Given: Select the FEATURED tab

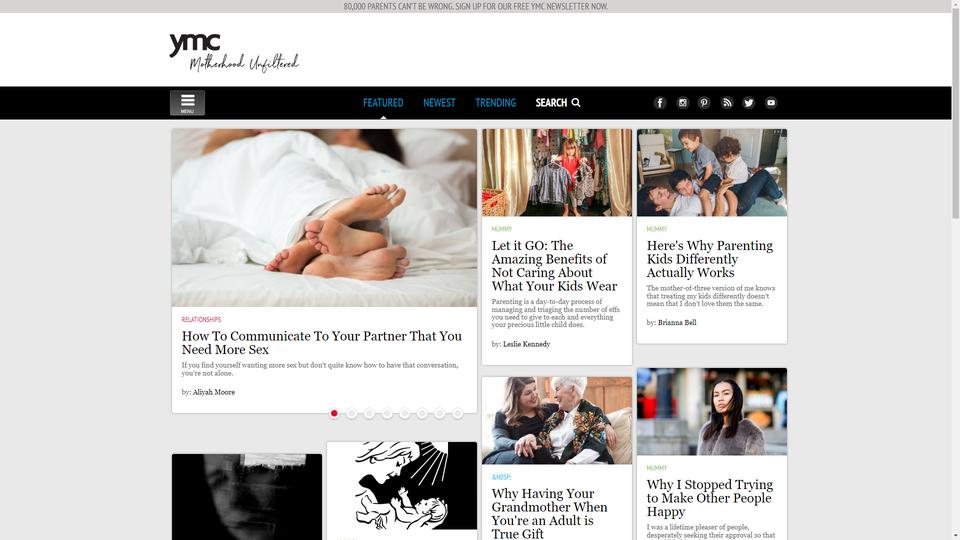Looking at the screenshot, I should point(383,103).
